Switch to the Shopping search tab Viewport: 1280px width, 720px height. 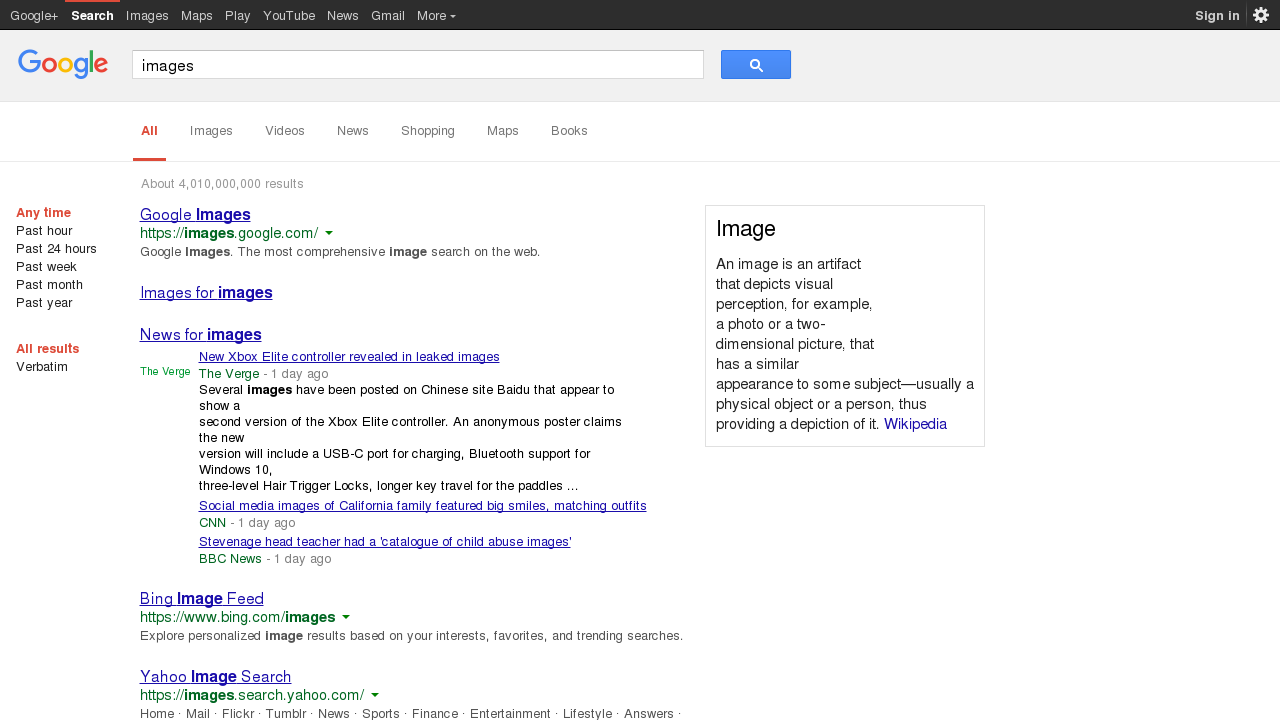(x=428, y=131)
